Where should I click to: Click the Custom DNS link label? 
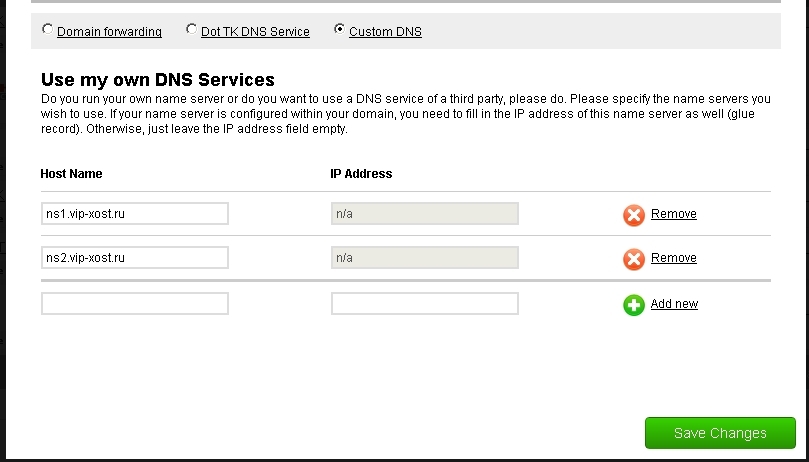pos(385,32)
